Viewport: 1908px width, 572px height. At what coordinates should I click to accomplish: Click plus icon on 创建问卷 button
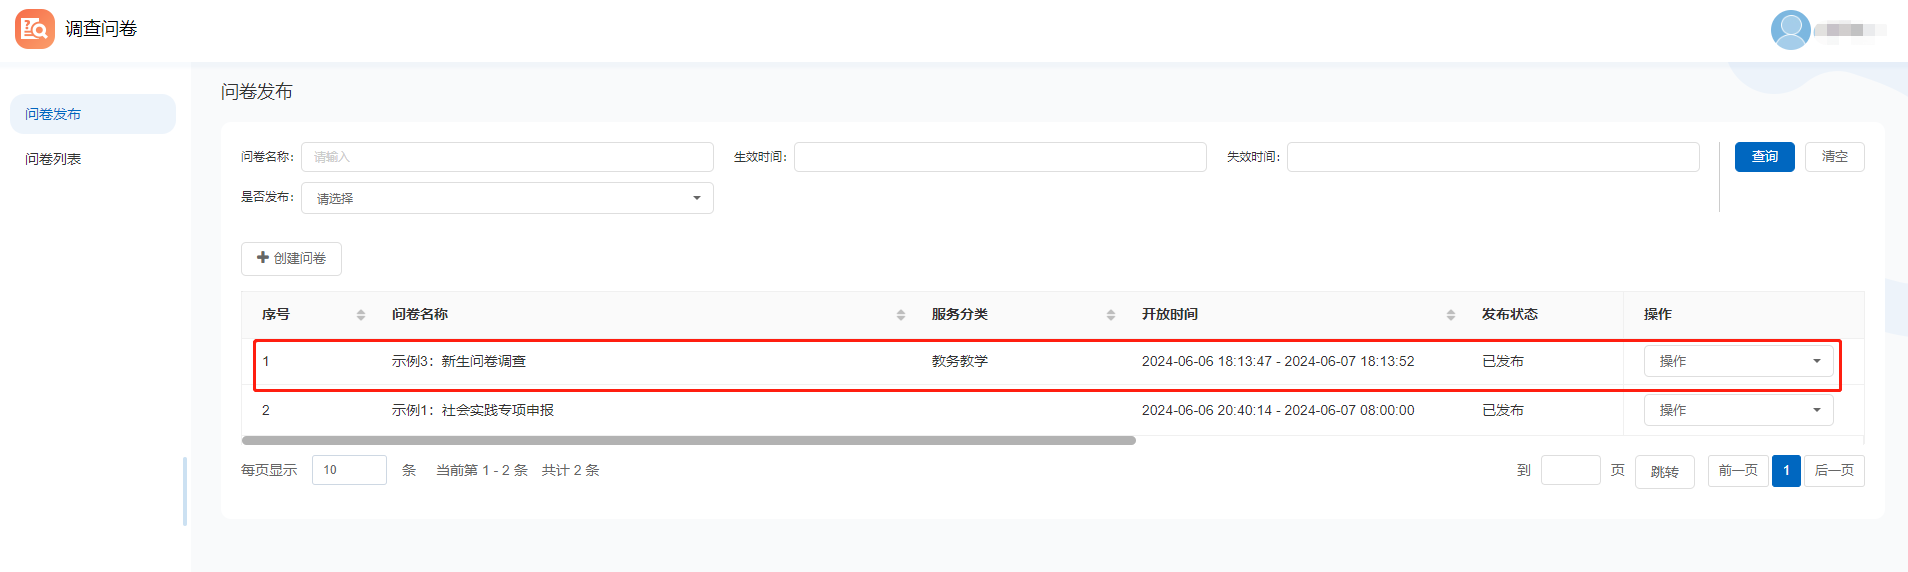point(263,258)
